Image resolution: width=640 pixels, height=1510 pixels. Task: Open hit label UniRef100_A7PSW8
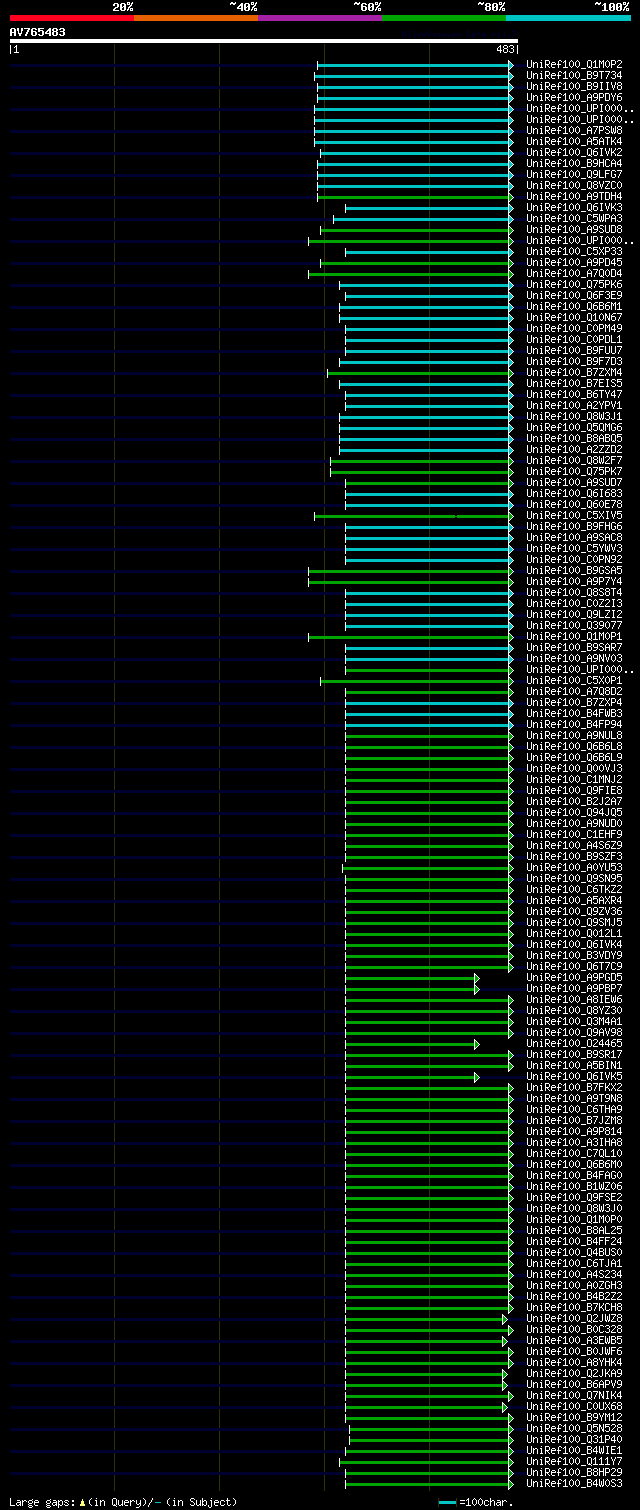(x=574, y=130)
